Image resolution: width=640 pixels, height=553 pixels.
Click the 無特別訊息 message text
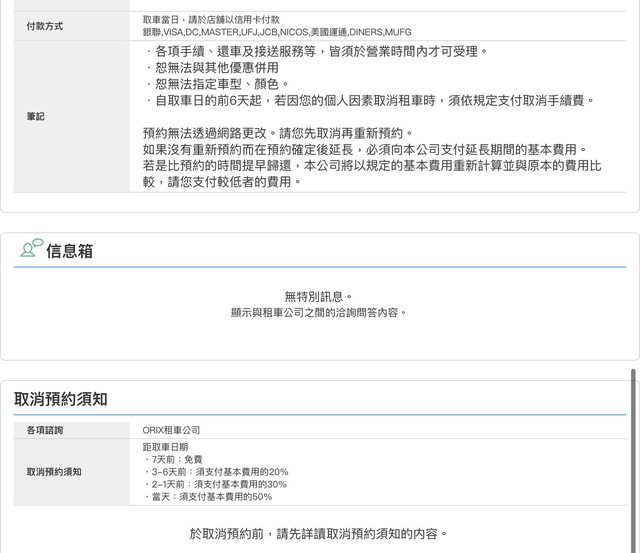pyautogui.click(x=319, y=296)
